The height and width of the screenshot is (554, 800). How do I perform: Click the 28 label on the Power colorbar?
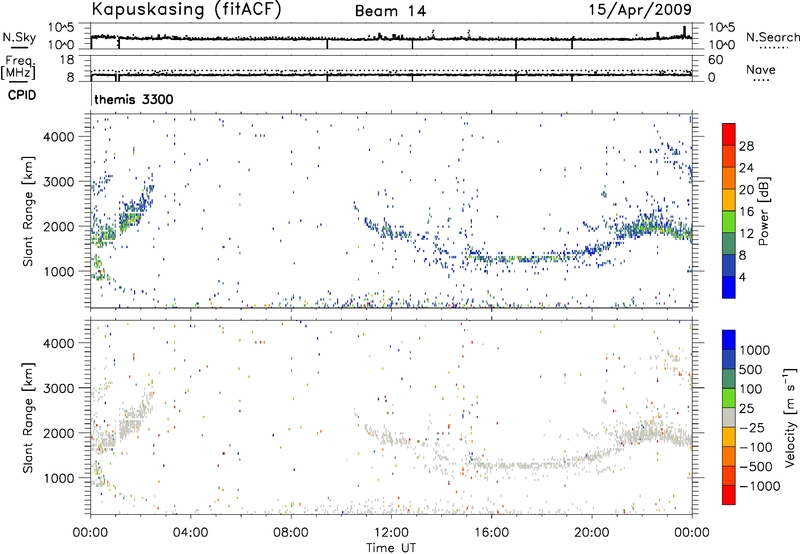746,146
